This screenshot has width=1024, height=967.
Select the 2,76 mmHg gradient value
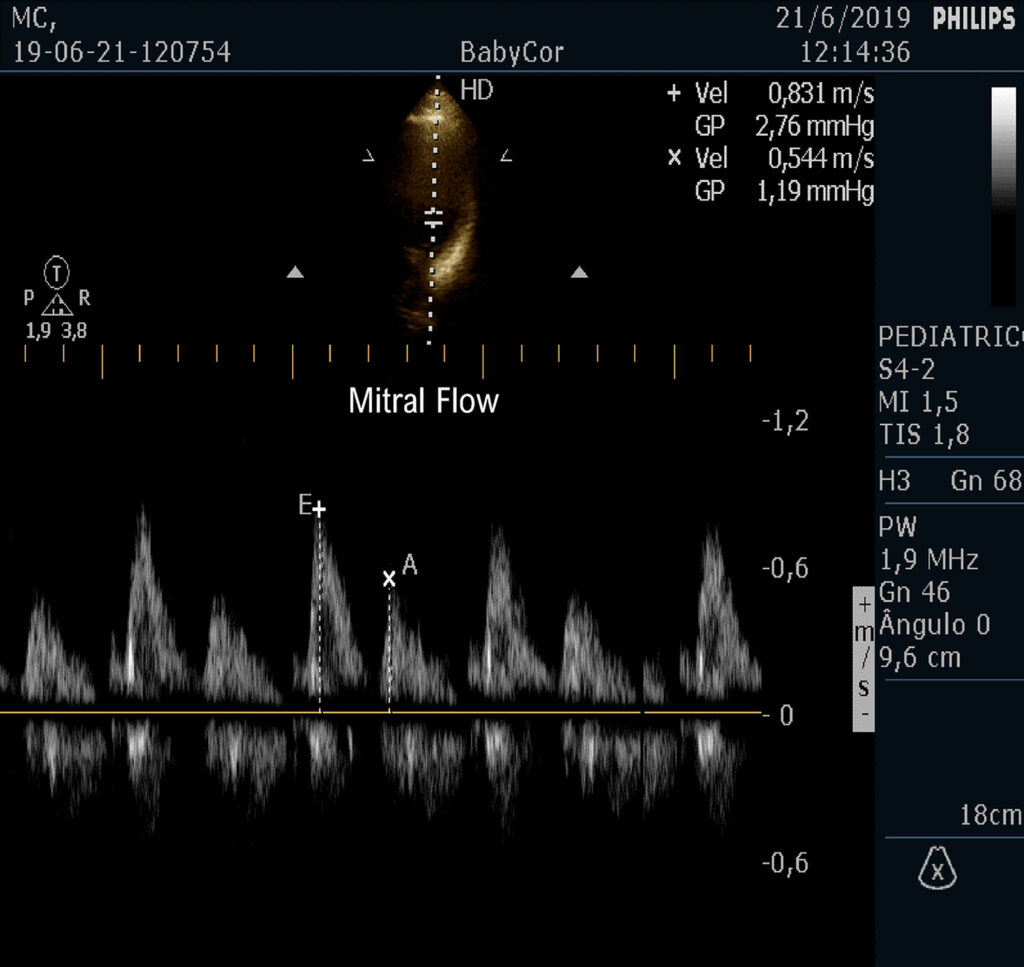pyautogui.click(x=814, y=126)
